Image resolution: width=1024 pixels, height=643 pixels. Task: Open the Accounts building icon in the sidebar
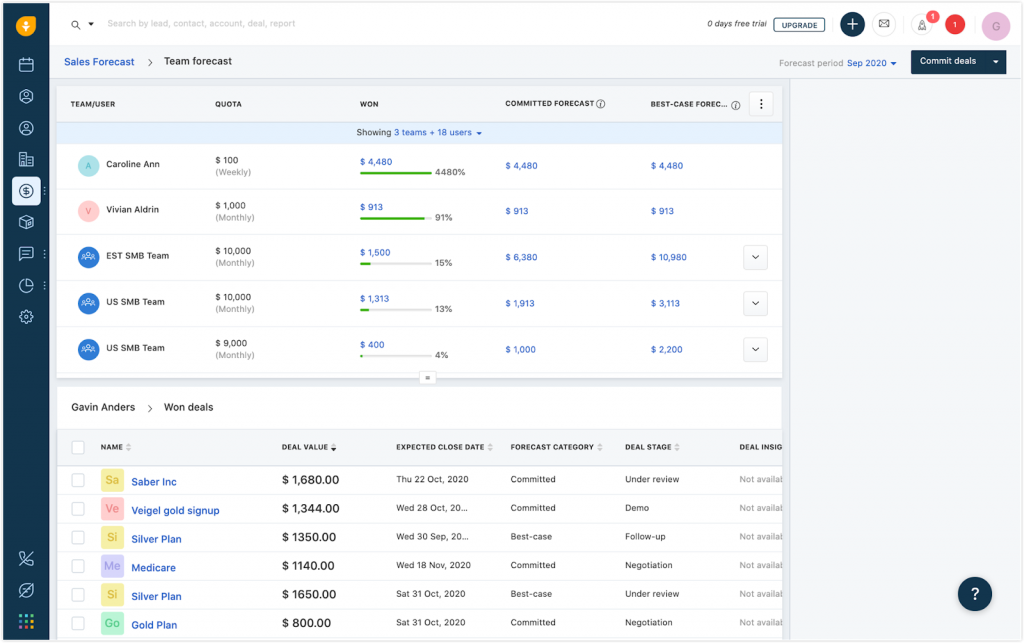pyautogui.click(x=26, y=159)
